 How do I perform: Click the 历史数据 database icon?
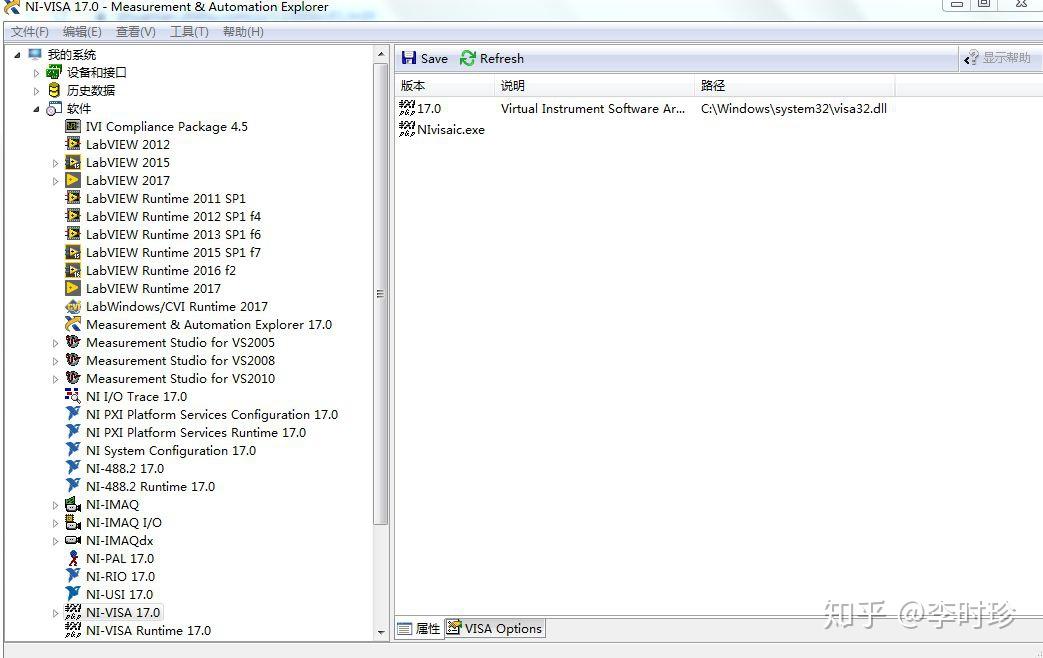(x=54, y=90)
